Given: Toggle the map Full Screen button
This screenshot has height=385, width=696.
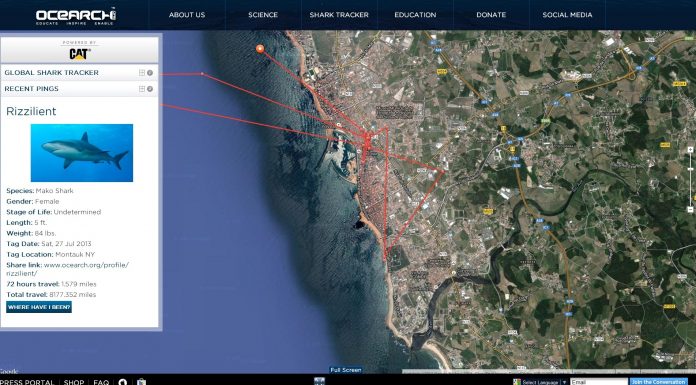Looking at the screenshot, I should pos(346,369).
